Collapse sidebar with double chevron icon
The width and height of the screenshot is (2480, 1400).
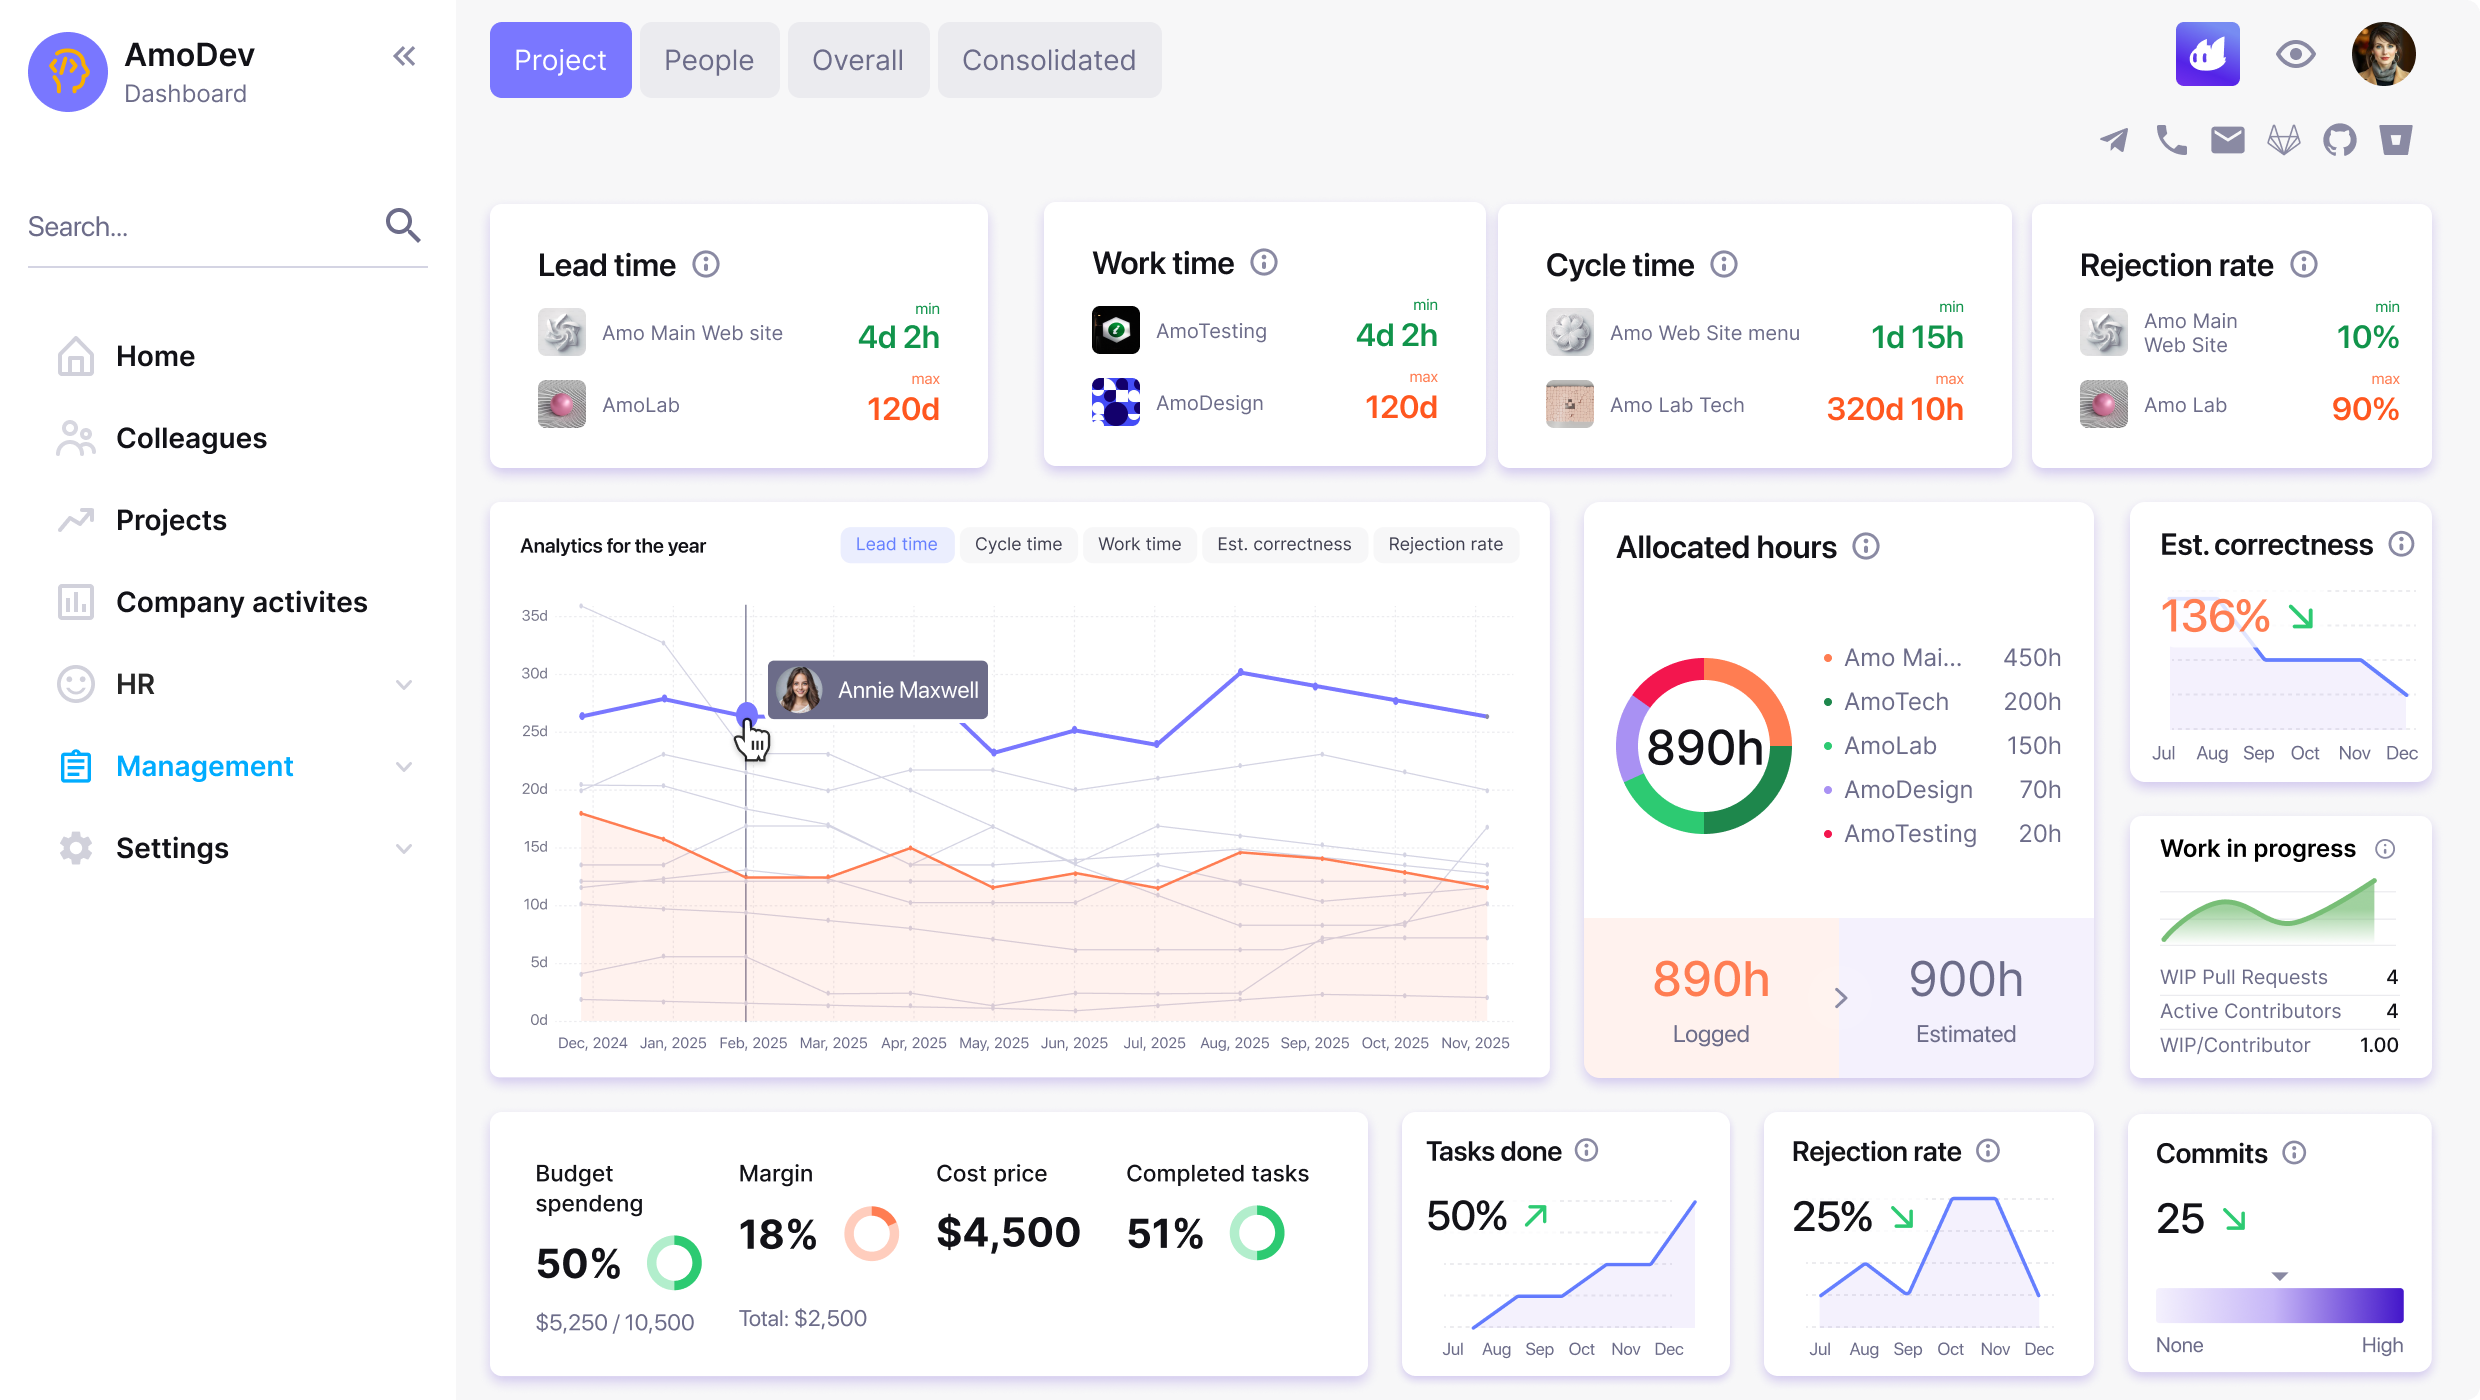pyautogui.click(x=404, y=56)
